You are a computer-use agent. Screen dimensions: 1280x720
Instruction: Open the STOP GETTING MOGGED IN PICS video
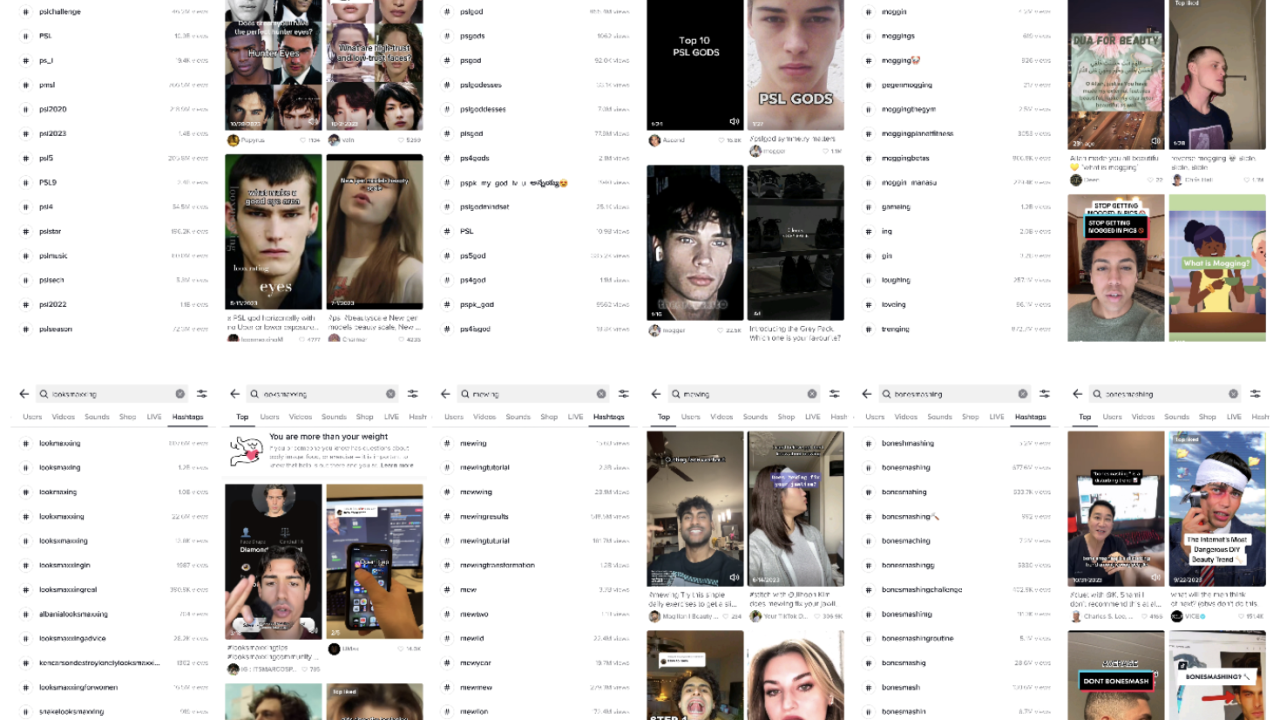point(1116,267)
